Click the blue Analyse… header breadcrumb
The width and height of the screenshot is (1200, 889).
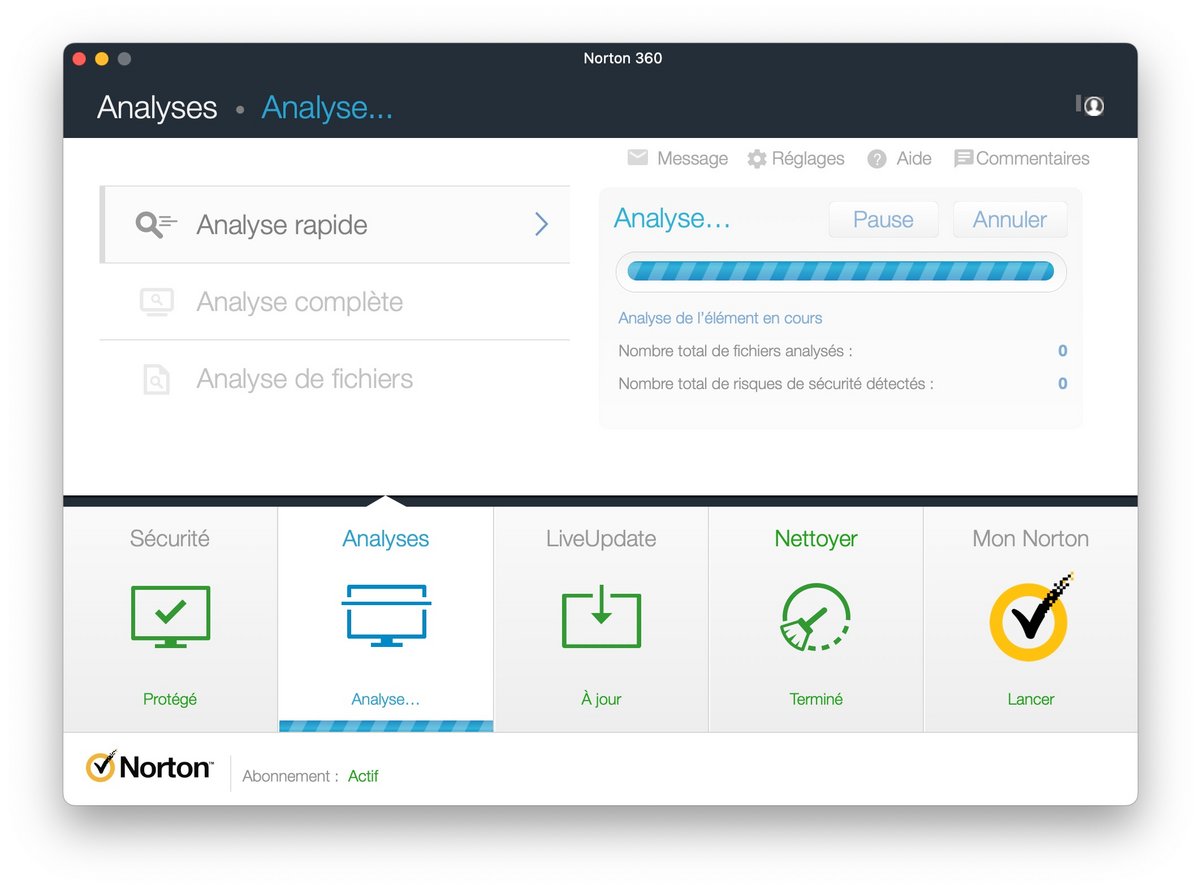coord(327,107)
